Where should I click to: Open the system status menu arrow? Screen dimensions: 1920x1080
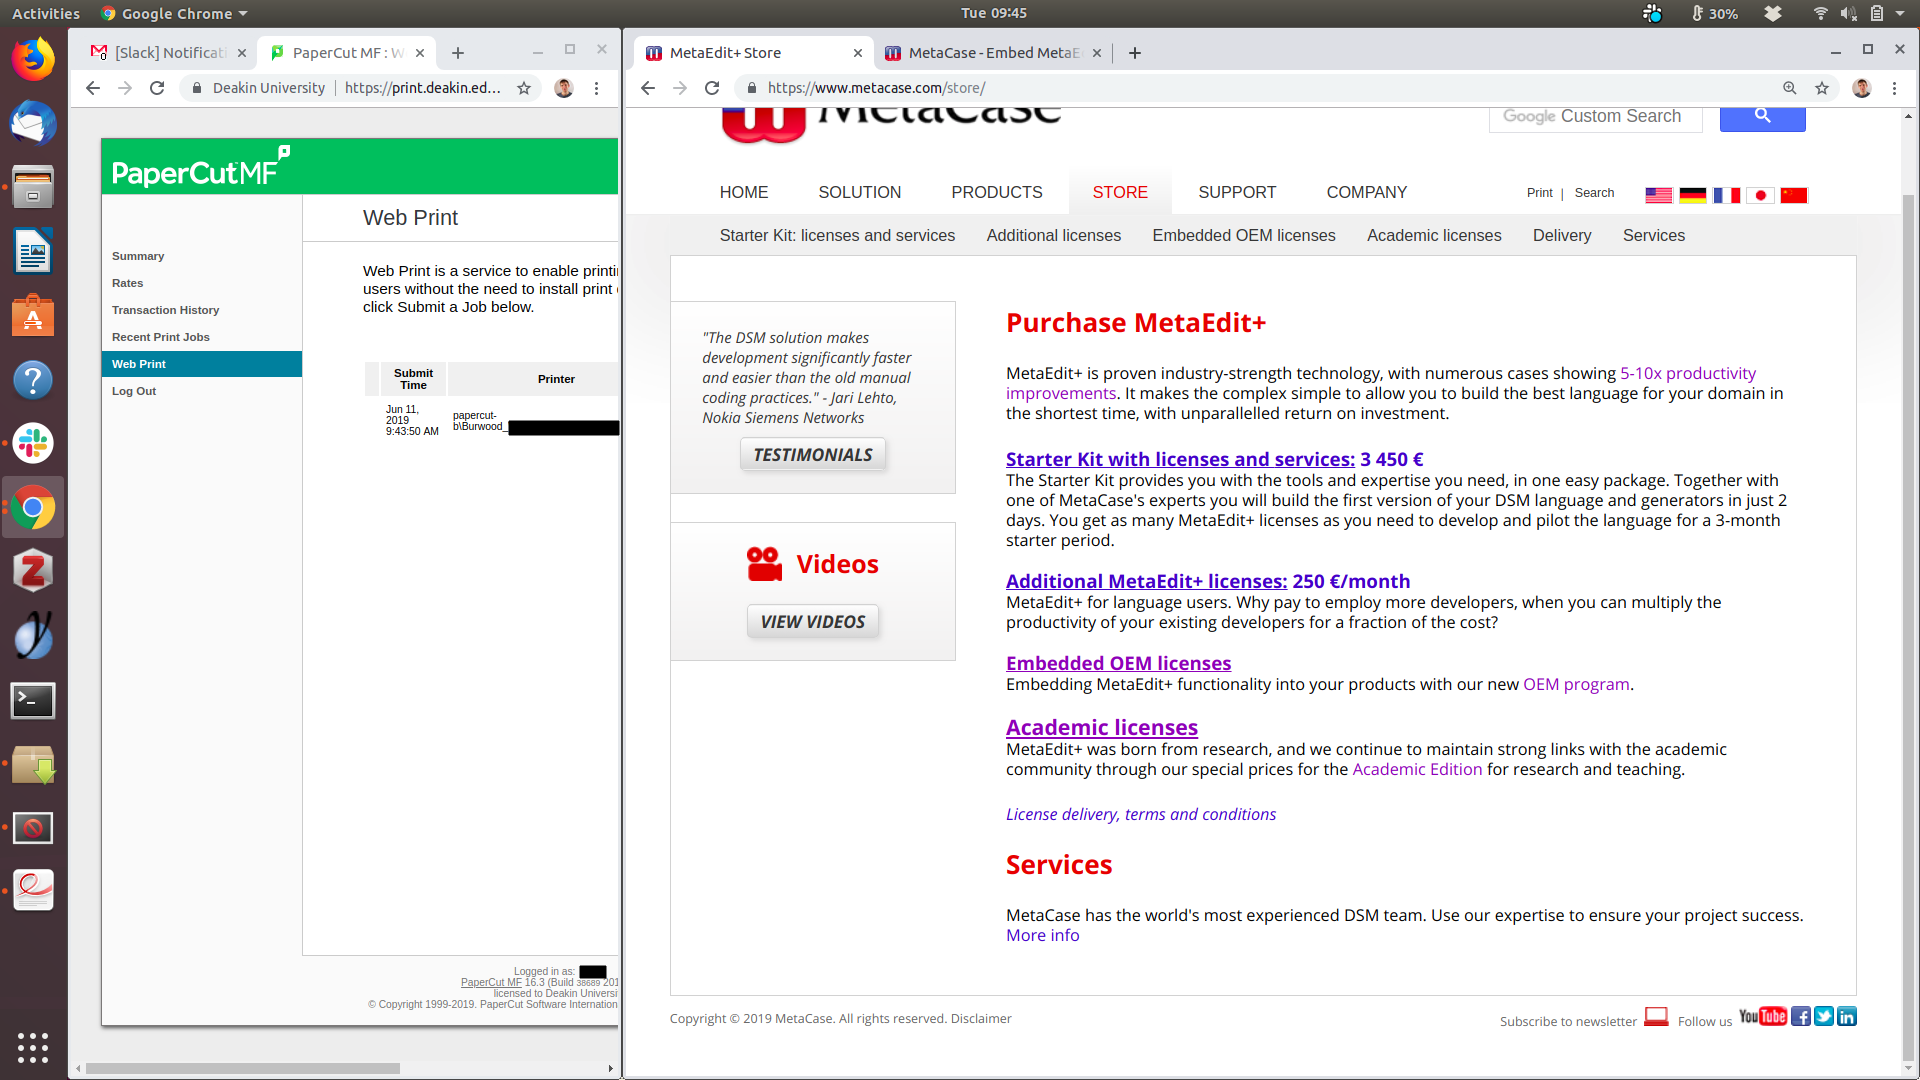pyautogui.click(x=1900, y=14)
